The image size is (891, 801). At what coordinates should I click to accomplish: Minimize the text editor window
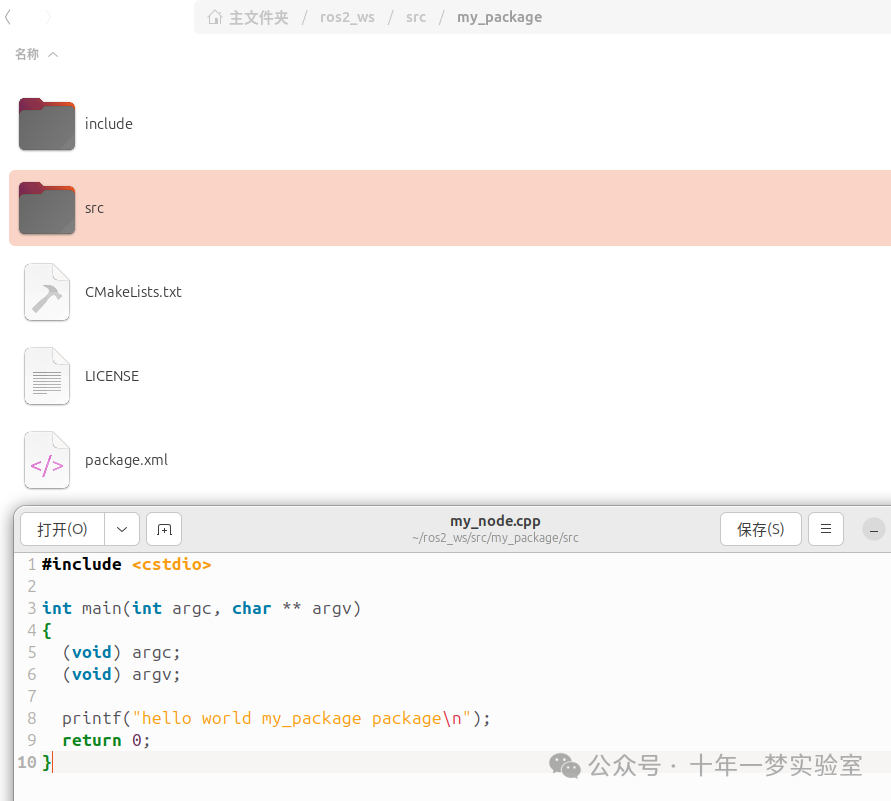point(873,529)
